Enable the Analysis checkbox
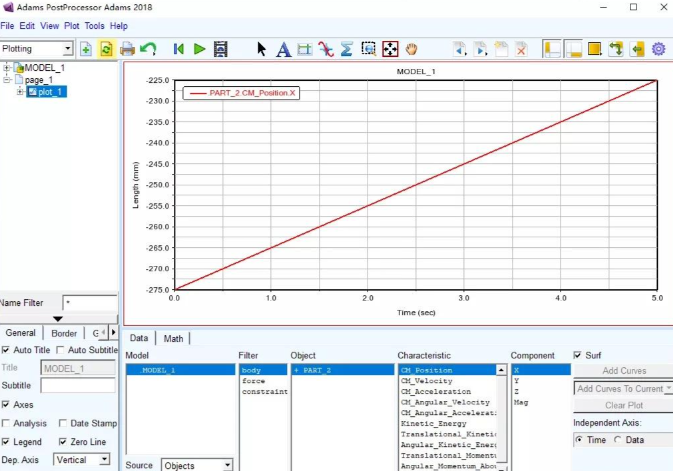The image size is (673, 471). (x=7, y=423)
